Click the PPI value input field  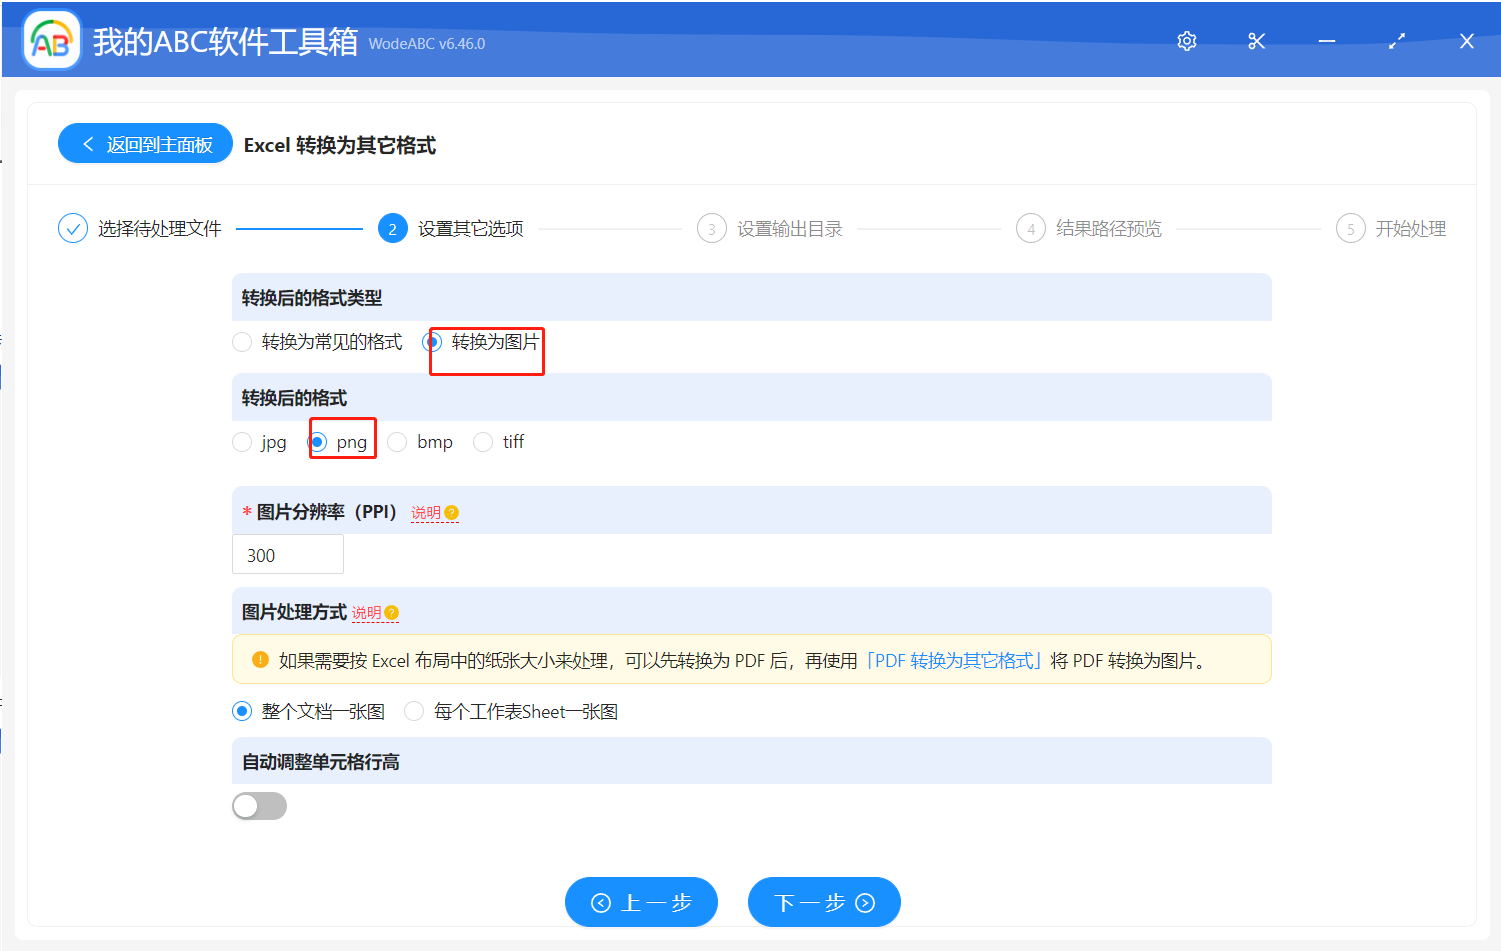(288, 553)
